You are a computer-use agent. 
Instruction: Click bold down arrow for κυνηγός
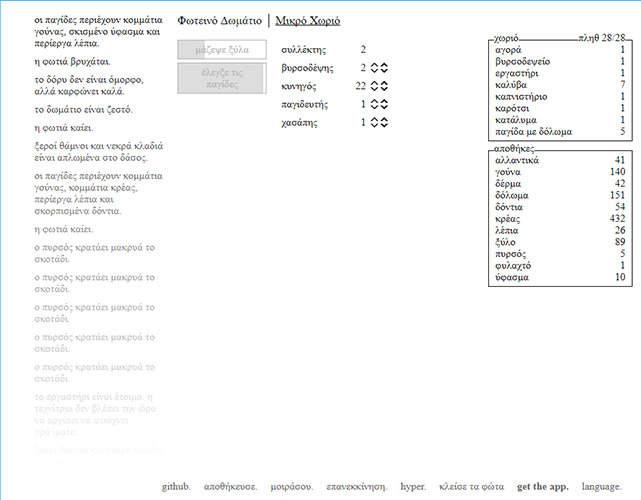pyautogui.click(x=384, y=89)
